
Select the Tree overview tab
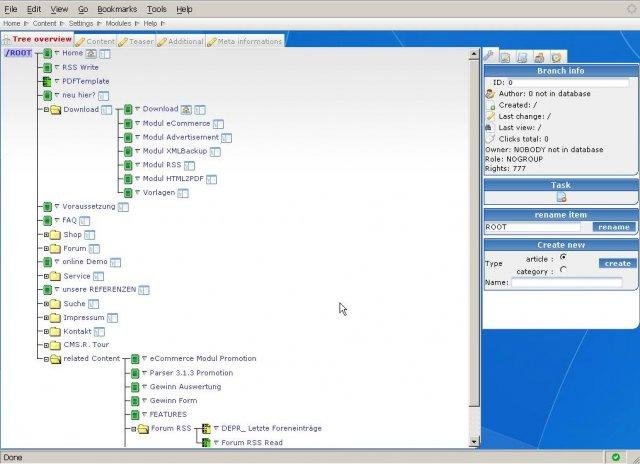click(38, 39)
